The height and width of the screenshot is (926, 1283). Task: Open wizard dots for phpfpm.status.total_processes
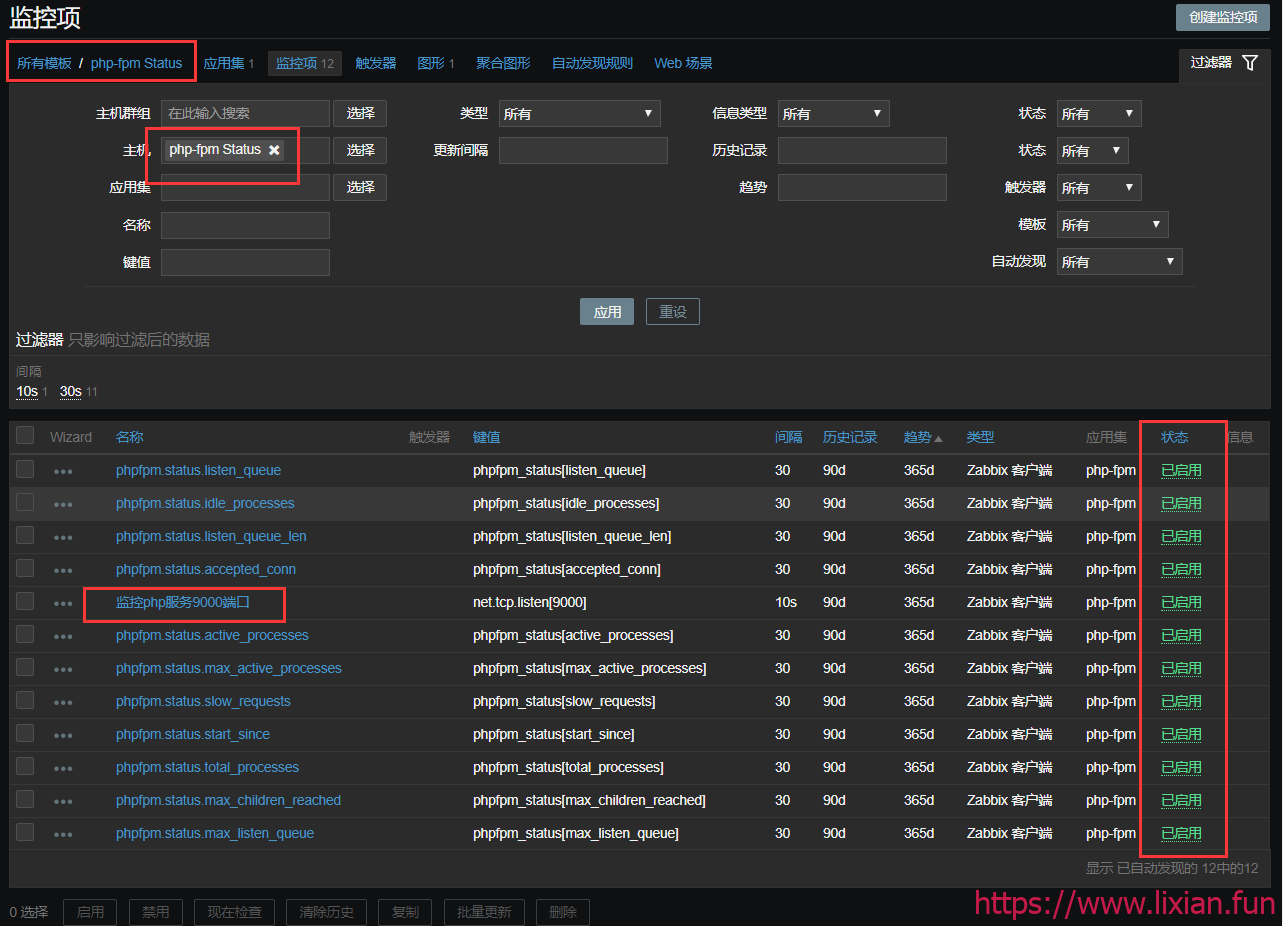63,768
